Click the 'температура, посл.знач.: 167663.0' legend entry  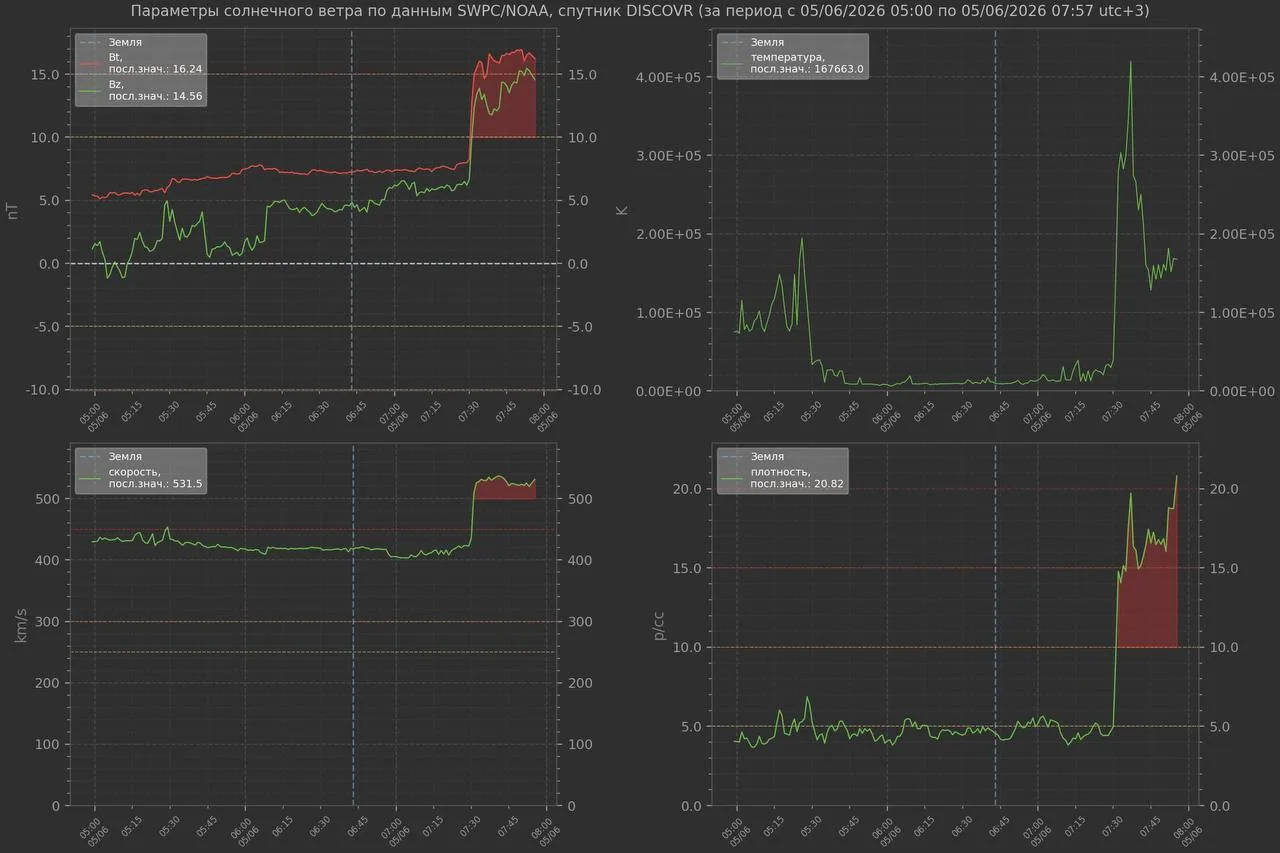[807, 63]
